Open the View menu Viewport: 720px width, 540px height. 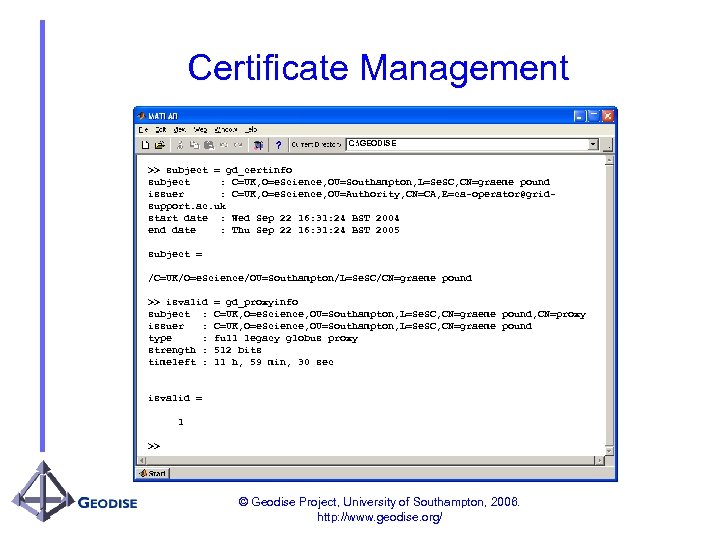[180, 130]
